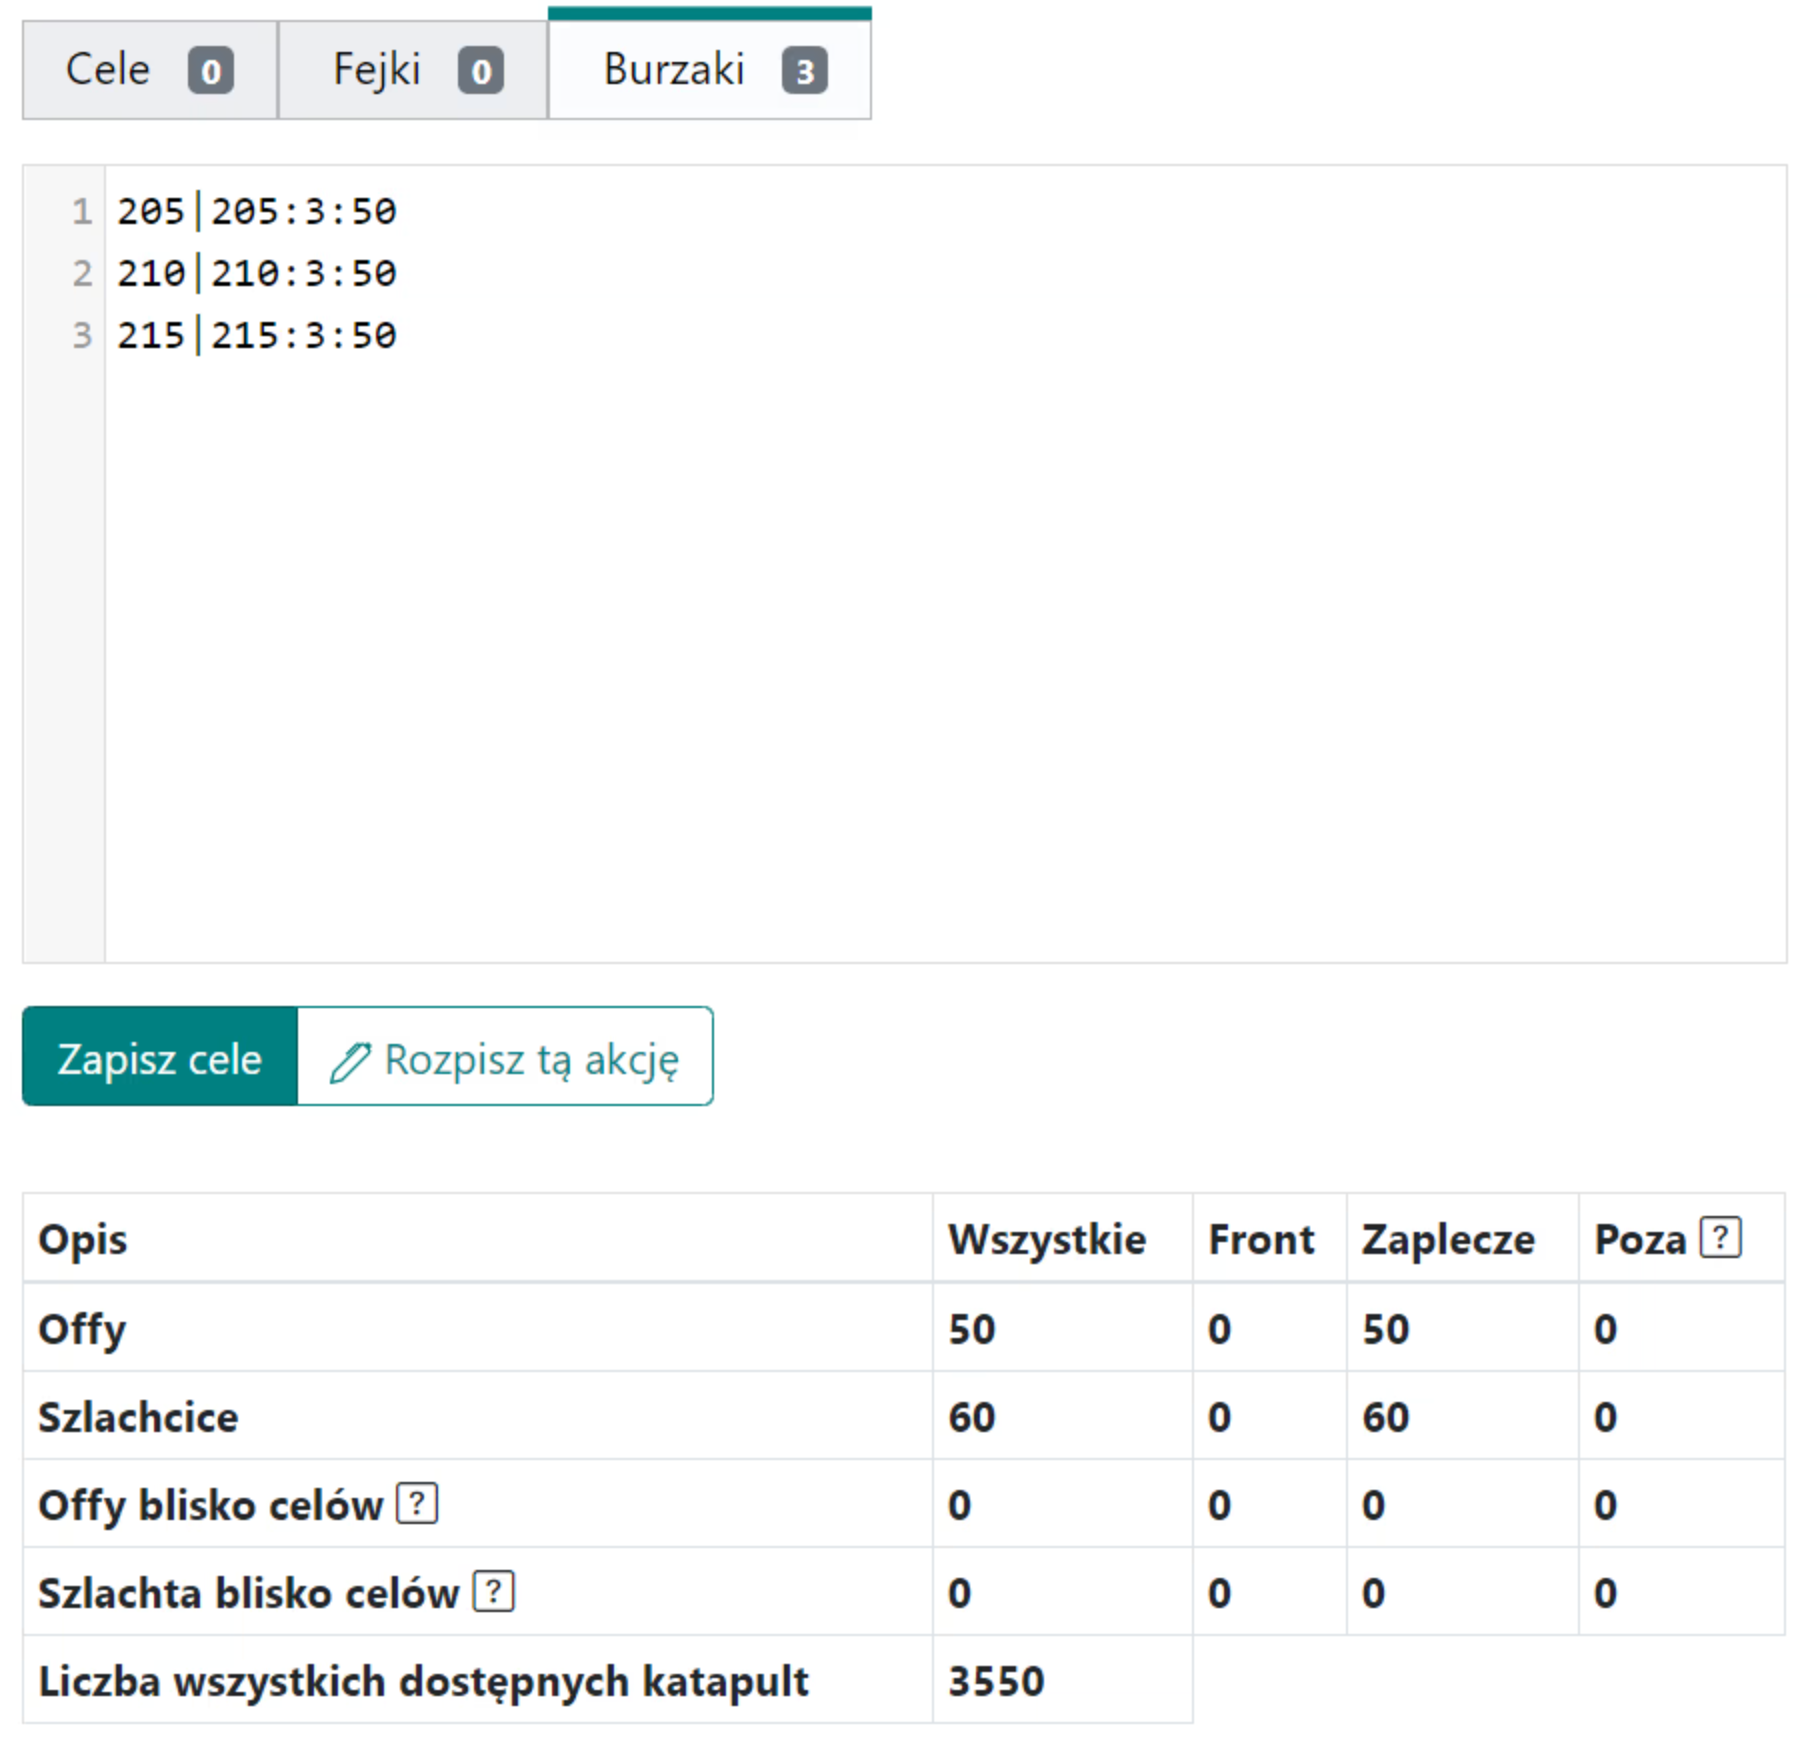Open the question mark help next to Poza
This screenshot has width=1817, height=1745.
(x=1720, y=1237)
